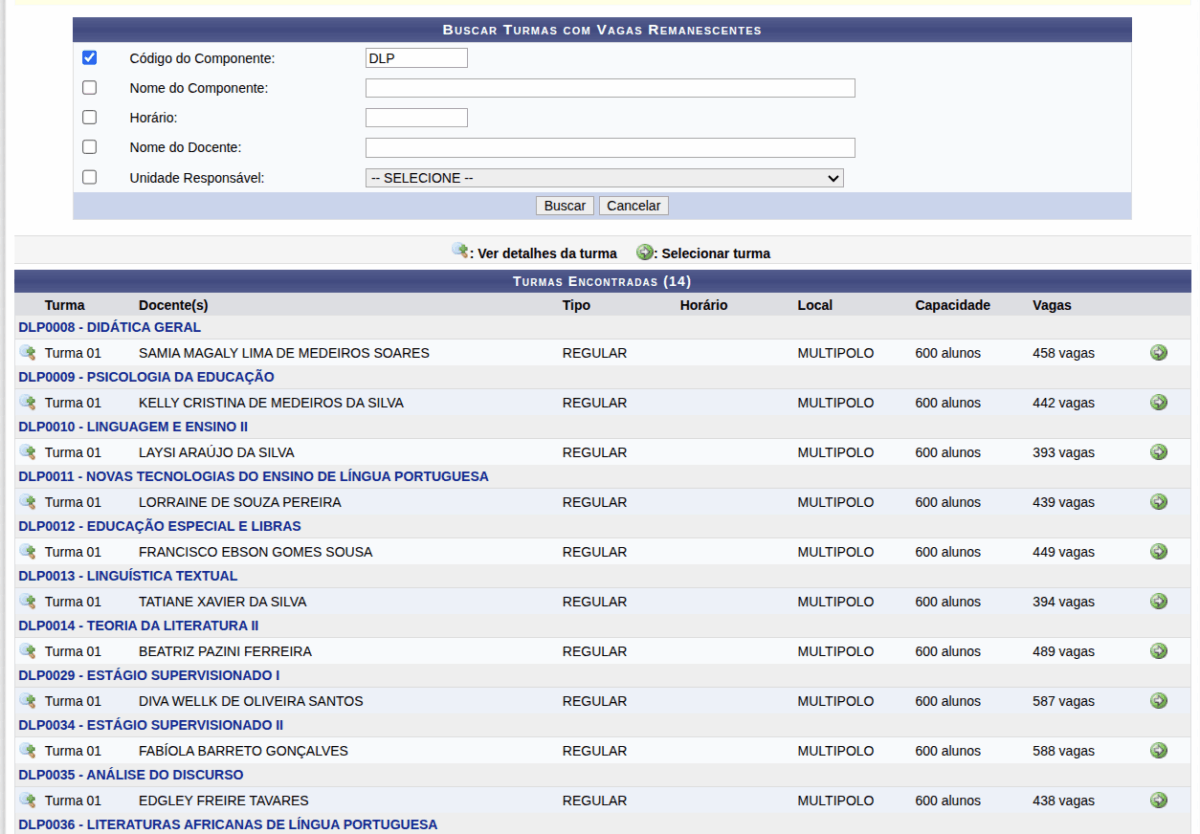Select the Análise do Discurso class
The image size is (1200, 834).
coord(1159,800)
